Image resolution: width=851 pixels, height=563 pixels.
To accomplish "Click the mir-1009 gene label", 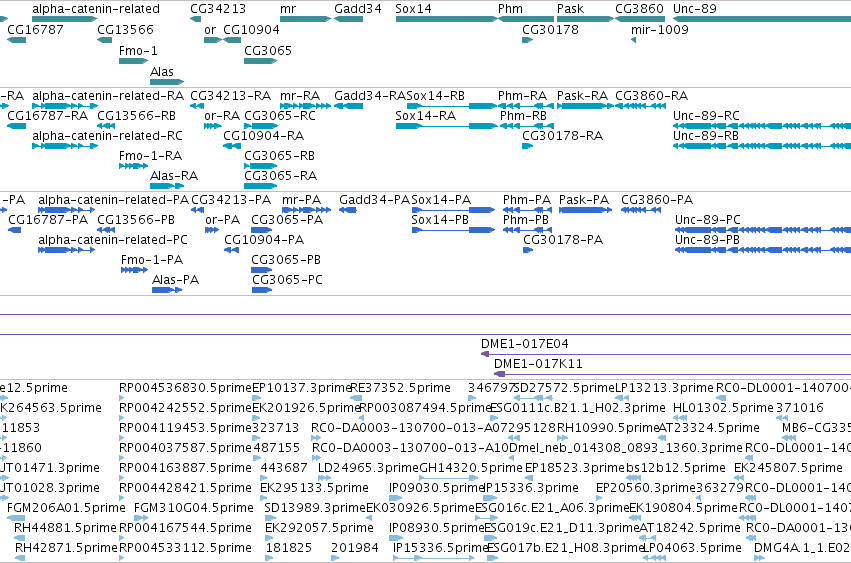I will coord(659,29).
